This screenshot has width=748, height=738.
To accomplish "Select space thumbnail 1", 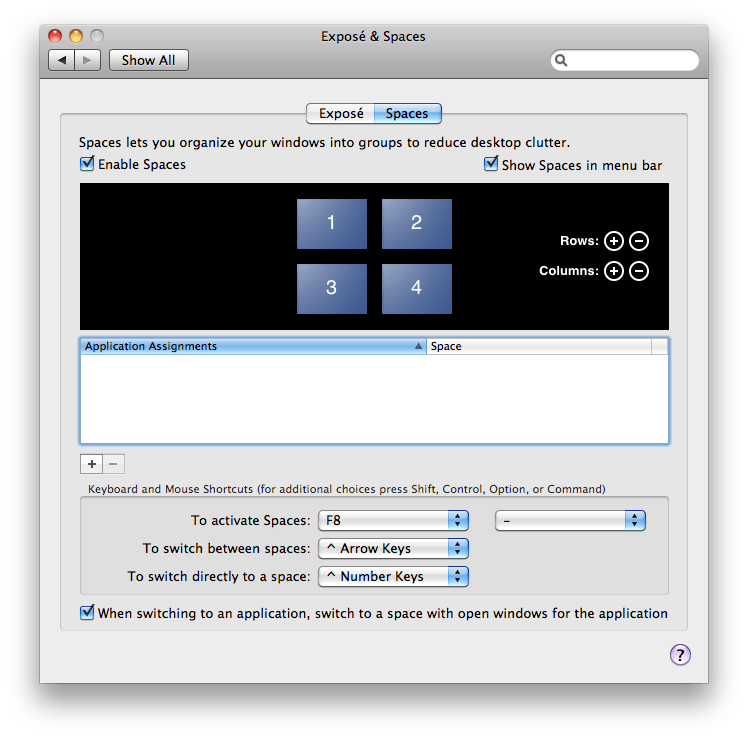I will click(332, 224).
